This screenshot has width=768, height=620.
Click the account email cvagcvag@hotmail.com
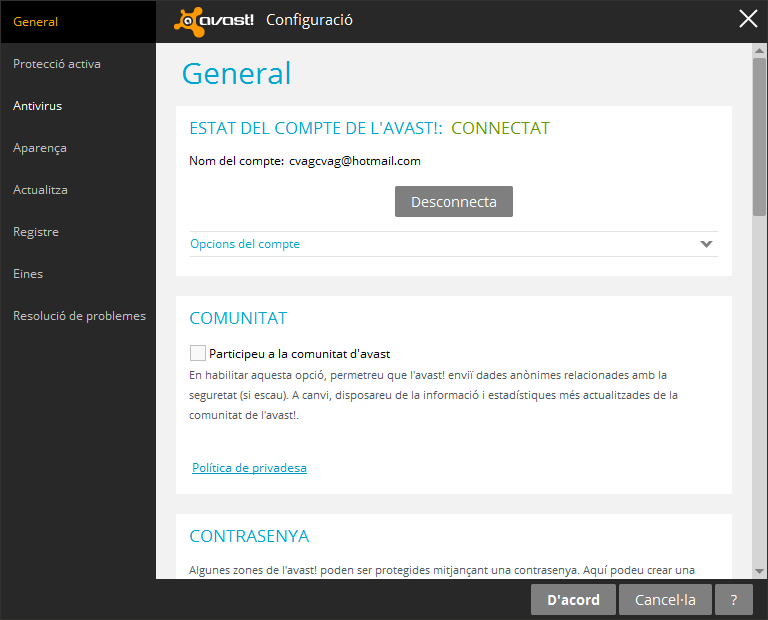355,161
